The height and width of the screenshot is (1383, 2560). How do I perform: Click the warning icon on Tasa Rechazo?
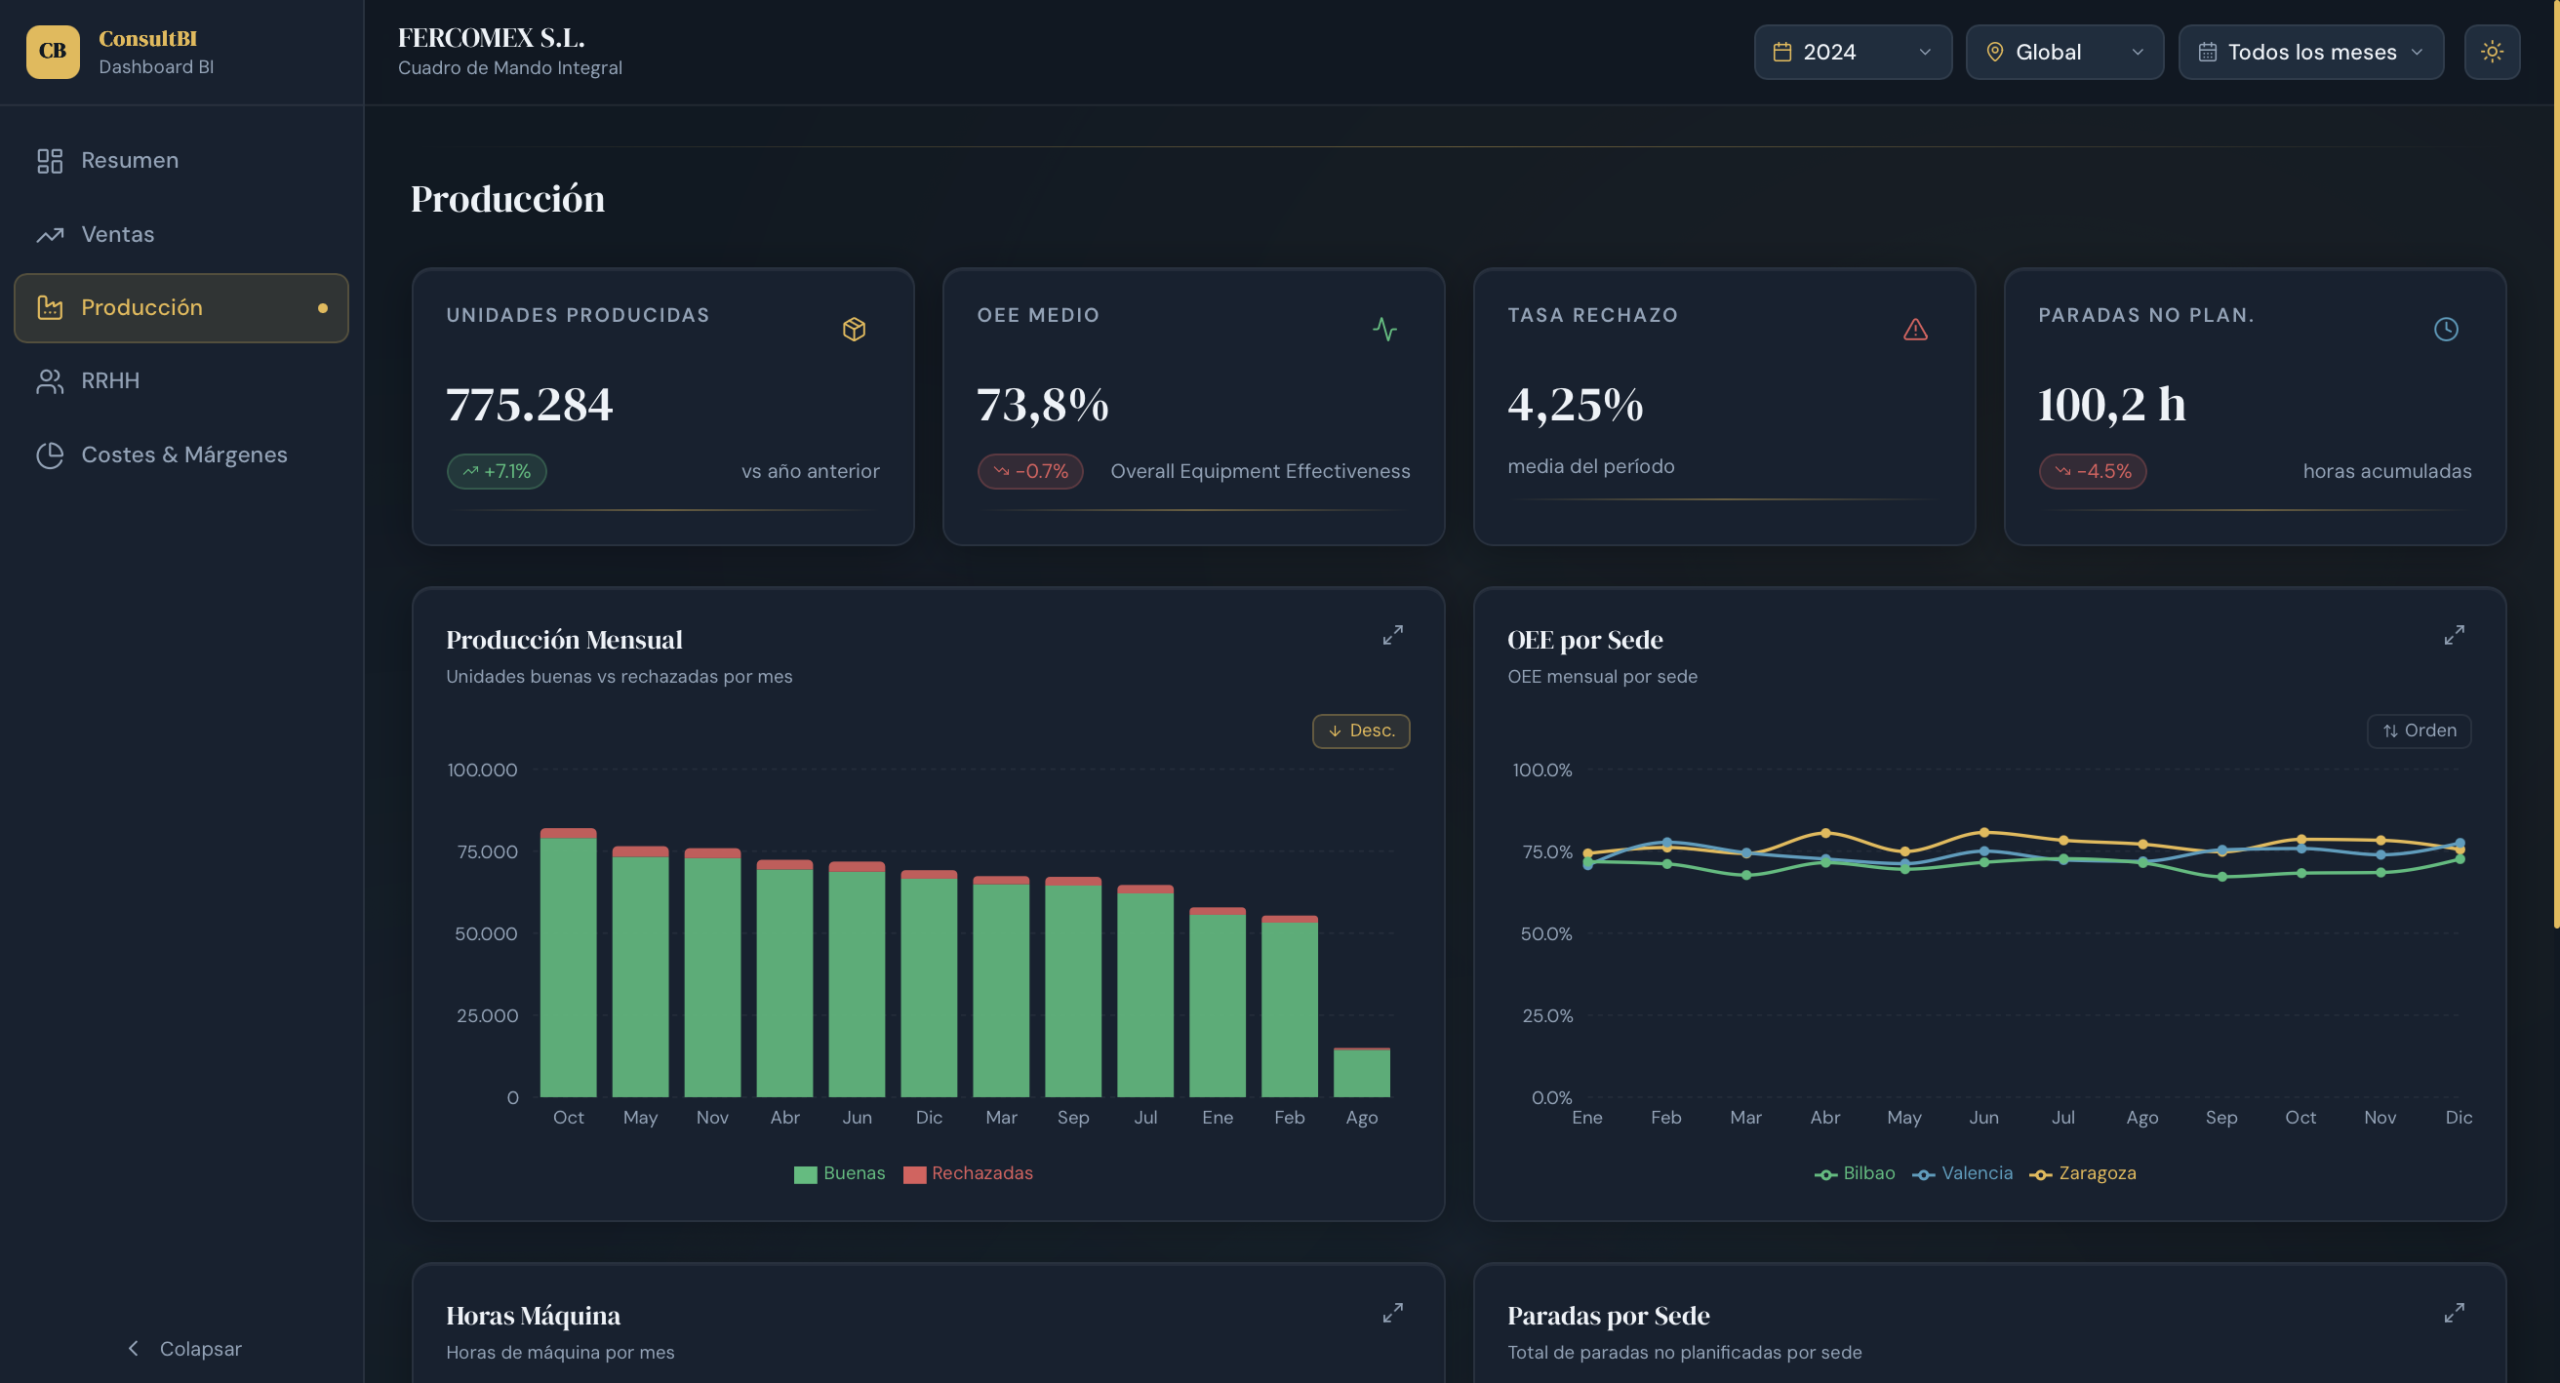coord(1914,329)
